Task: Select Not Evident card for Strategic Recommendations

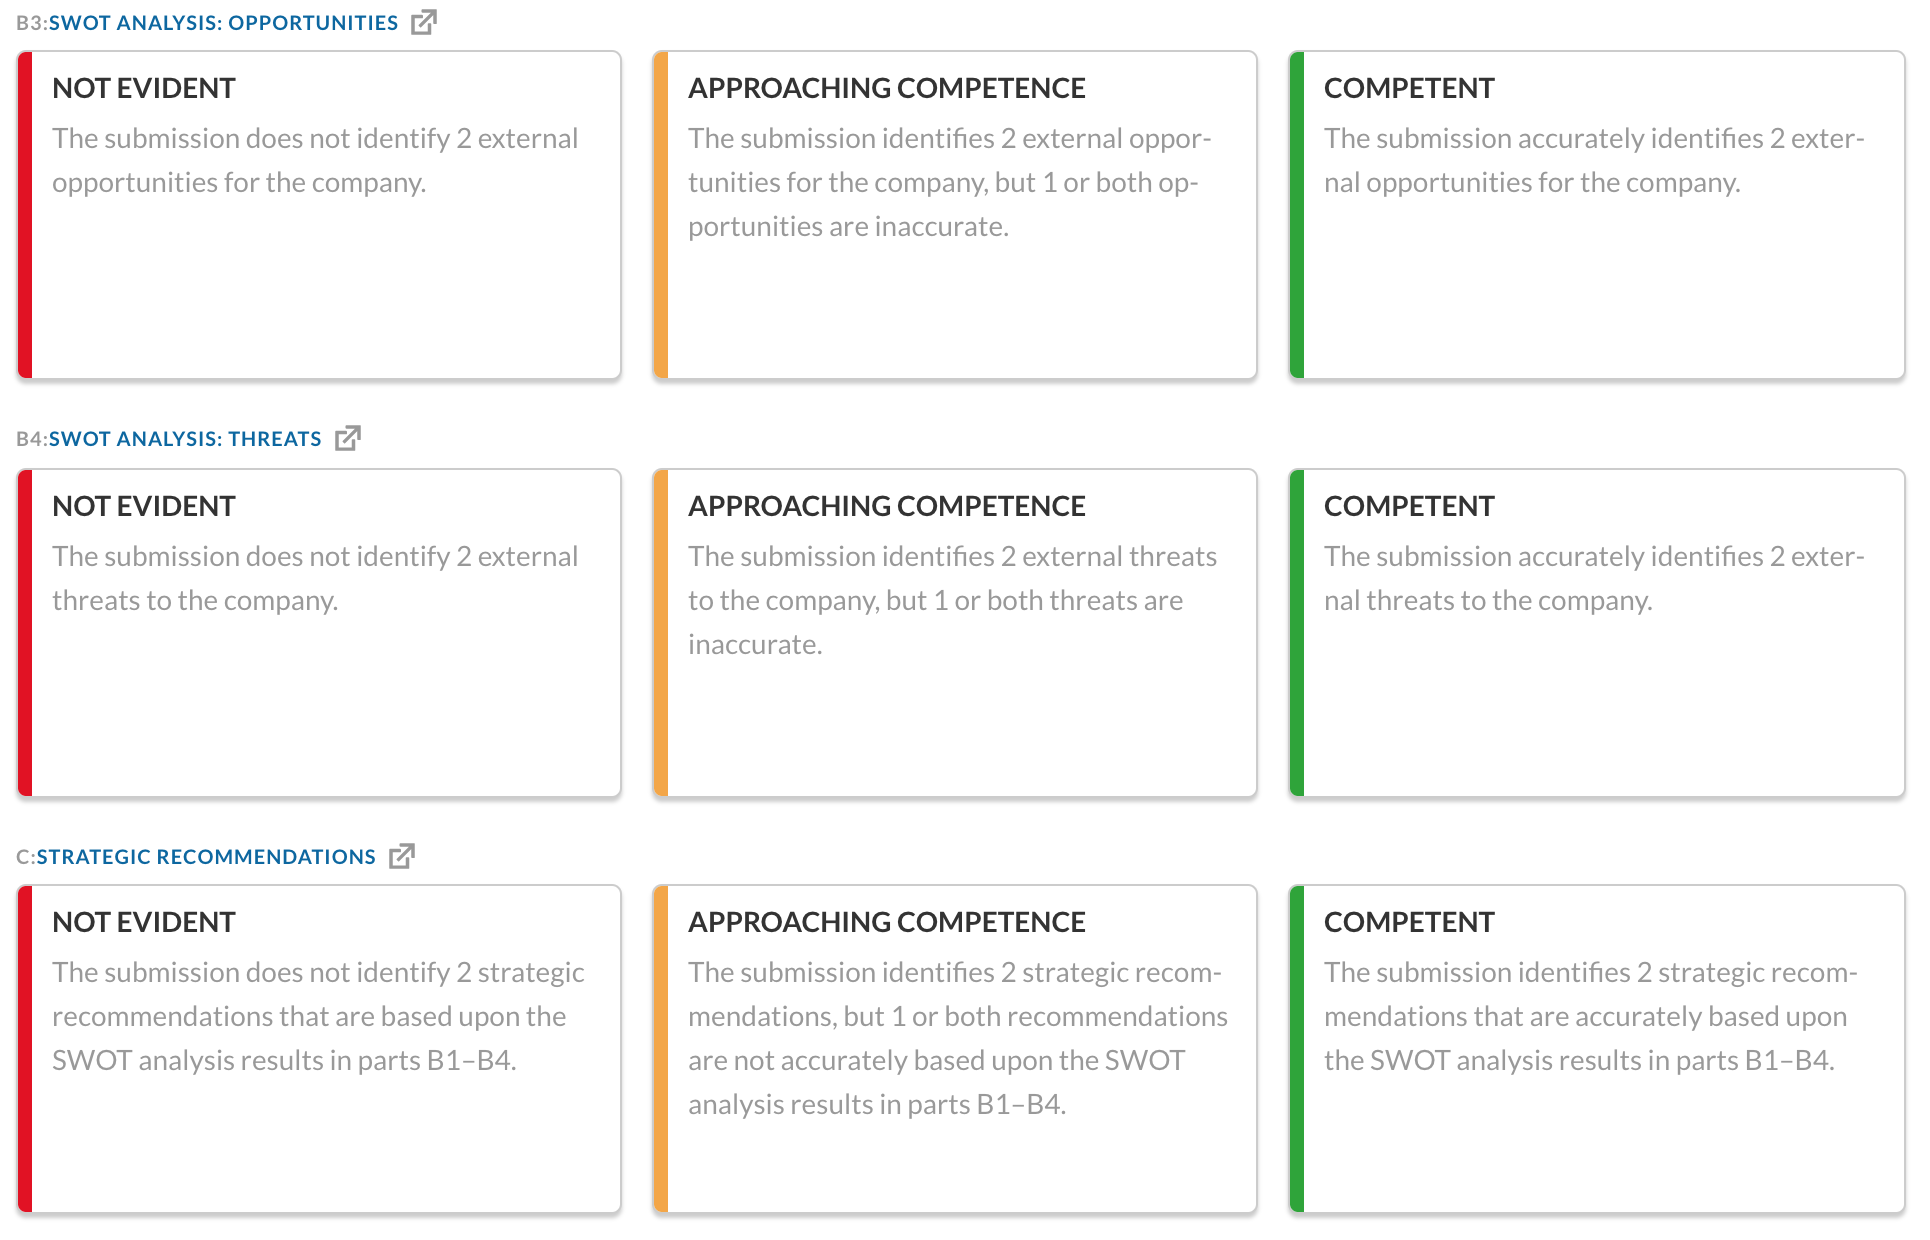Action: (319, 1049)
